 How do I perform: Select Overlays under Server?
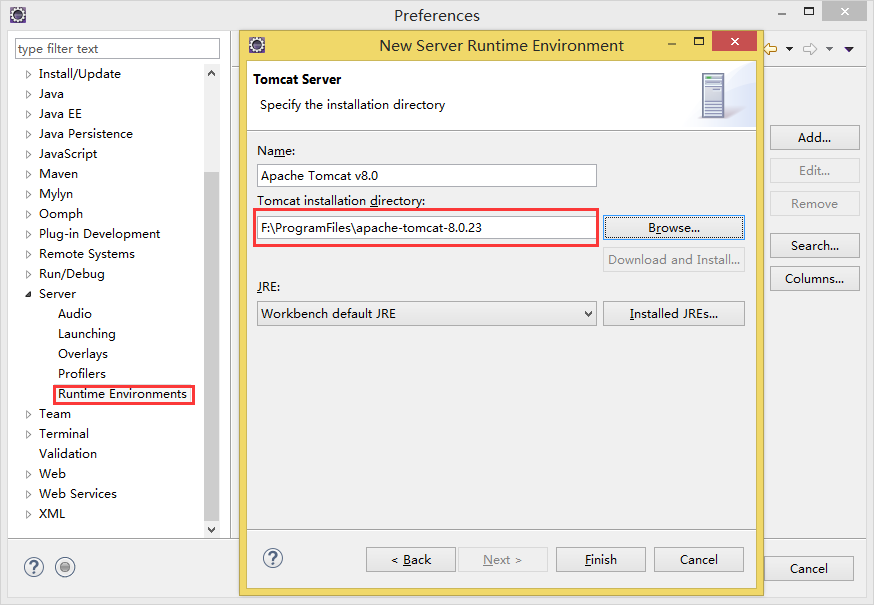tap(83, 354)
